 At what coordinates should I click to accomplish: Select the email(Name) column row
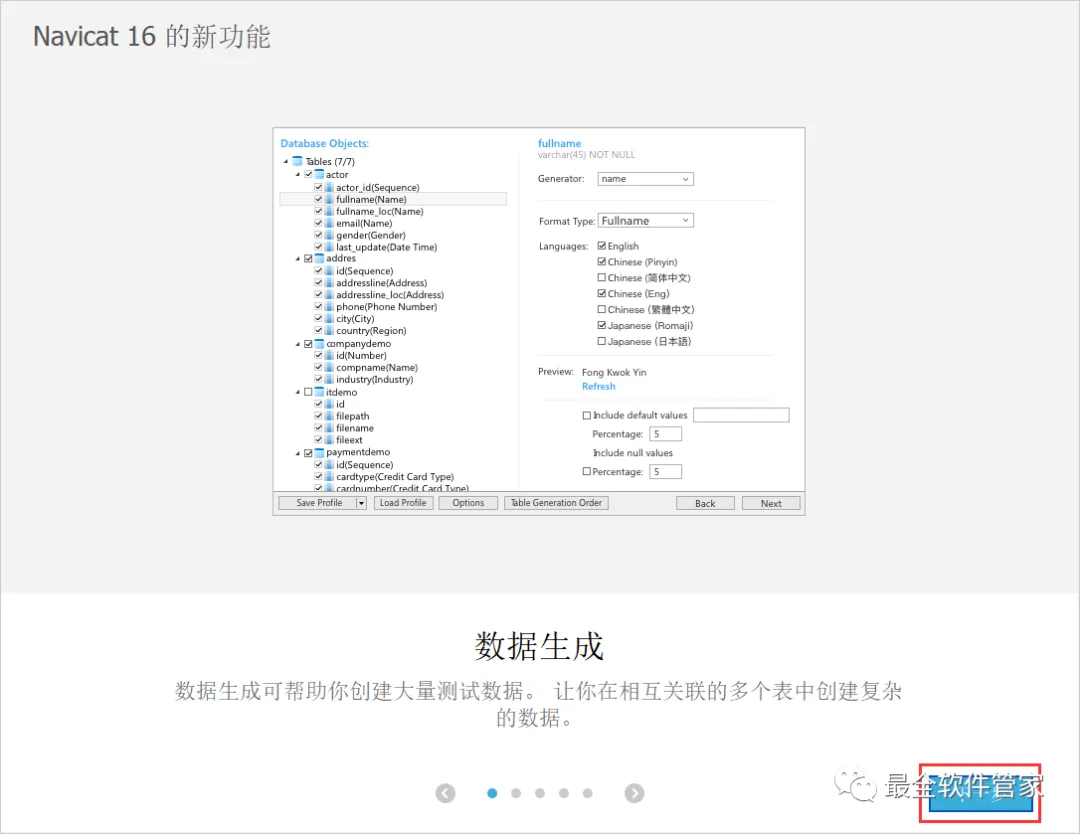pyautogui.click(x=364, y=224)
